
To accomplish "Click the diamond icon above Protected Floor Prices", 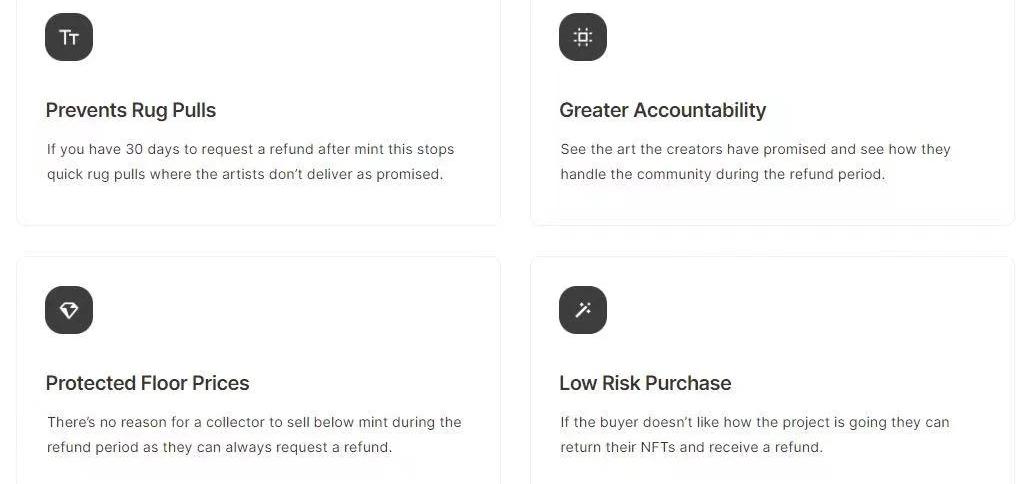I will tap(69, 310).
